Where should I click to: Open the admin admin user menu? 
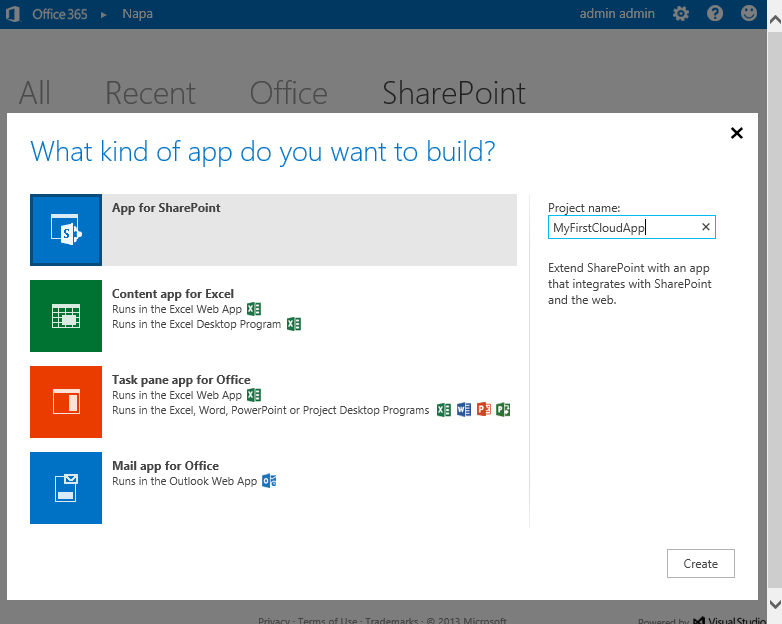[617, 14]
